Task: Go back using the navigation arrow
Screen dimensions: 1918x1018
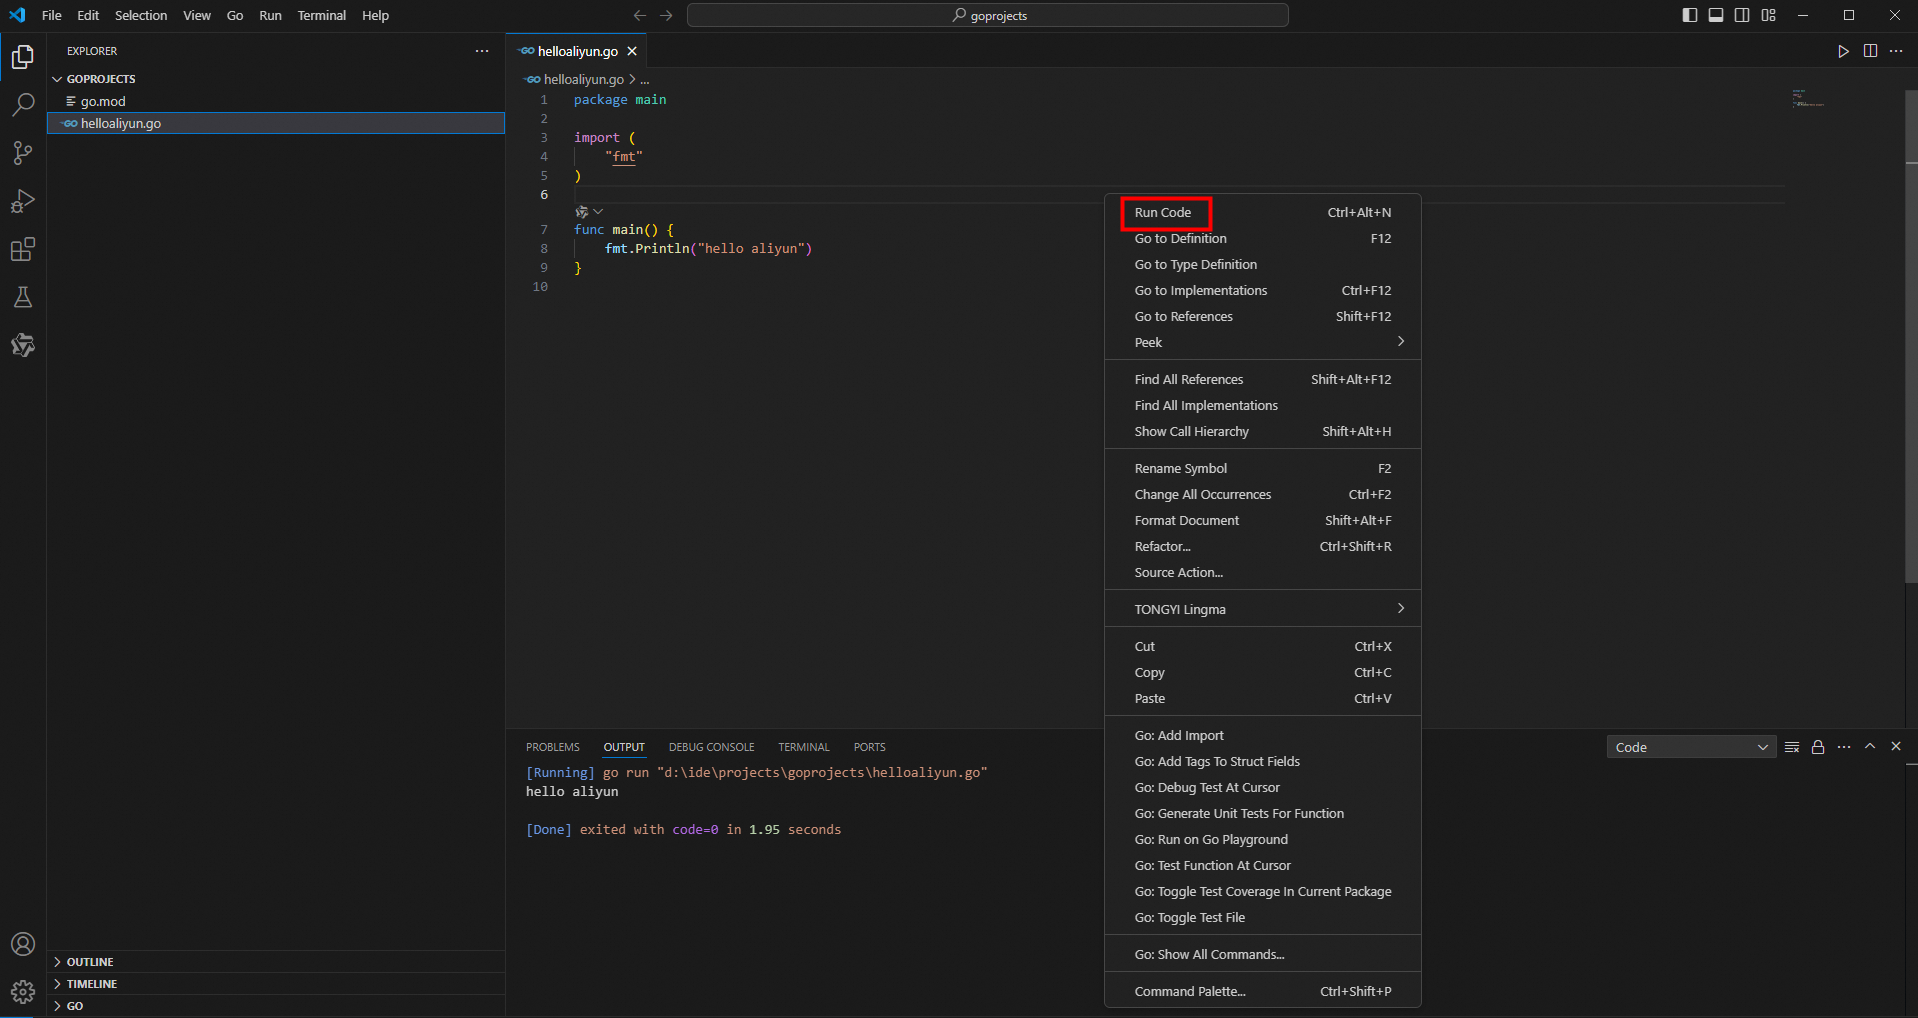Action: pos(640,15)
